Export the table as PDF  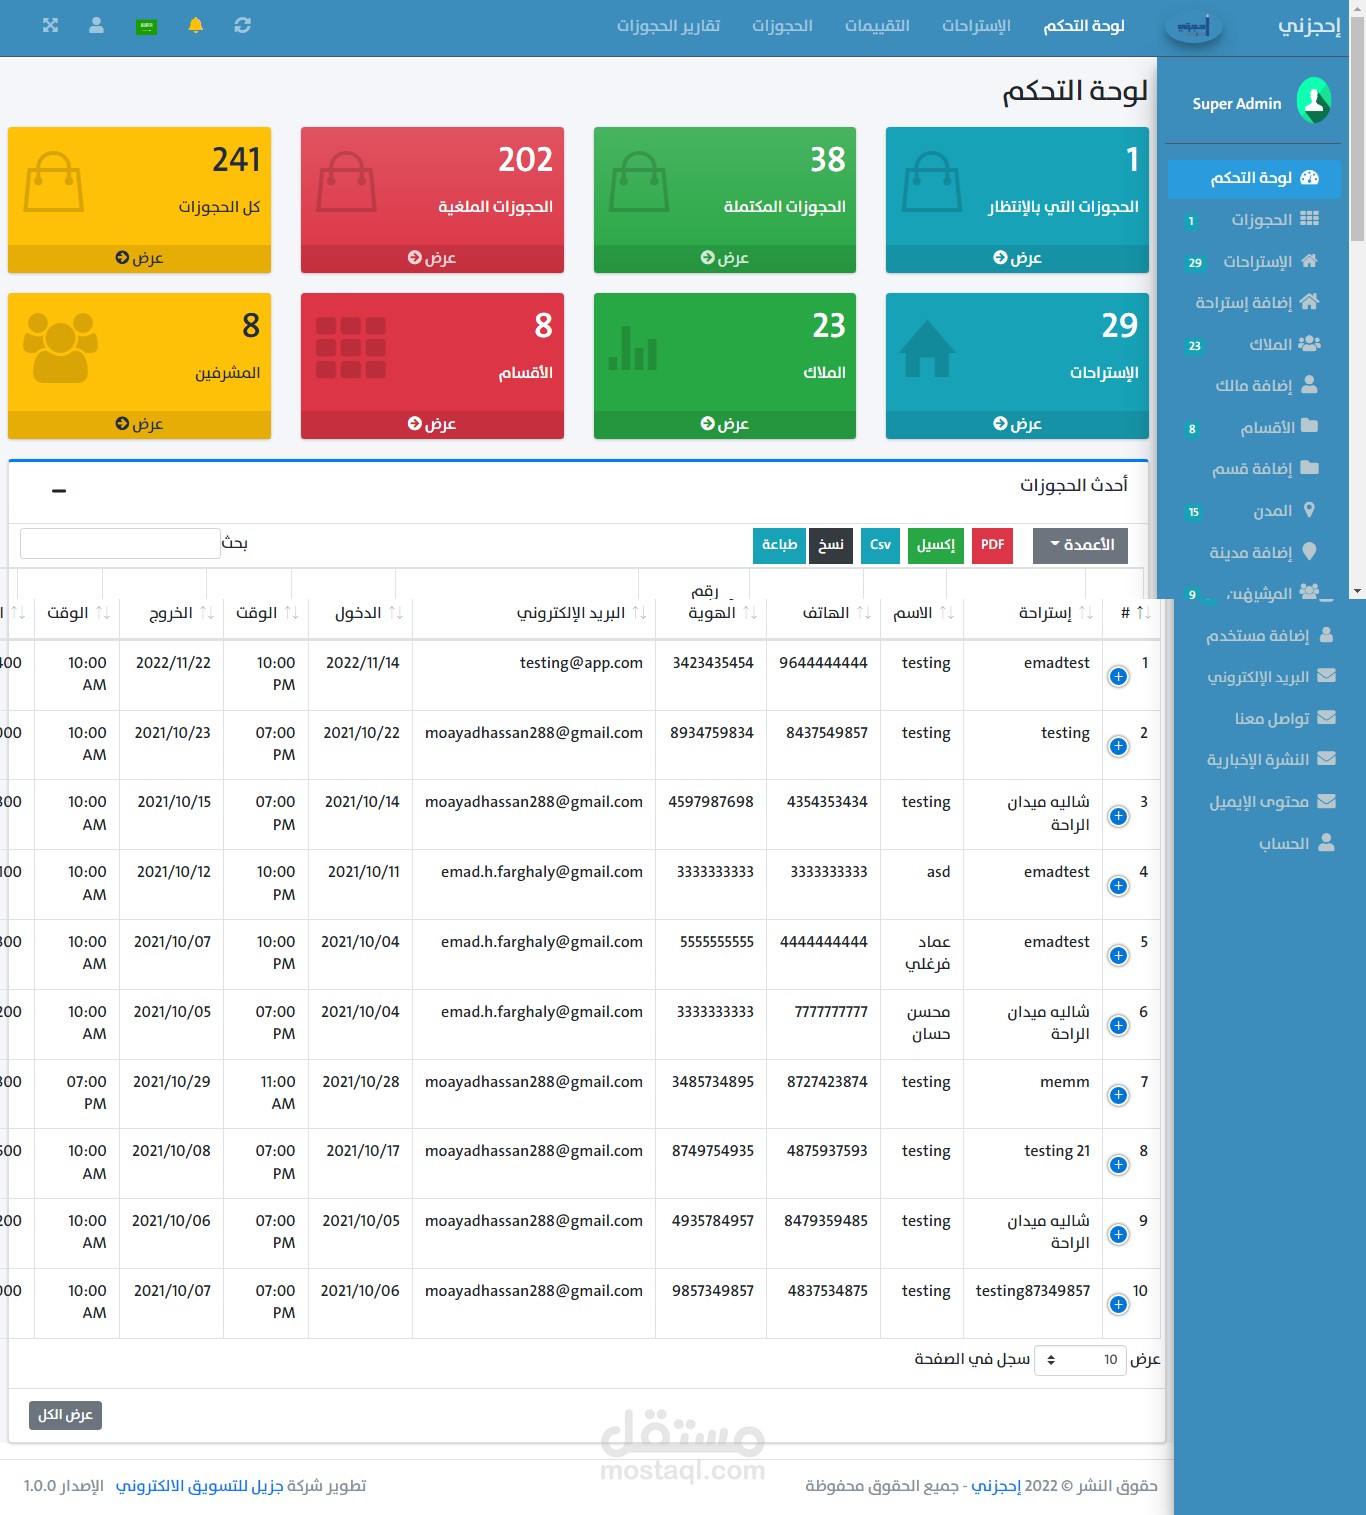tap(992, 545)
